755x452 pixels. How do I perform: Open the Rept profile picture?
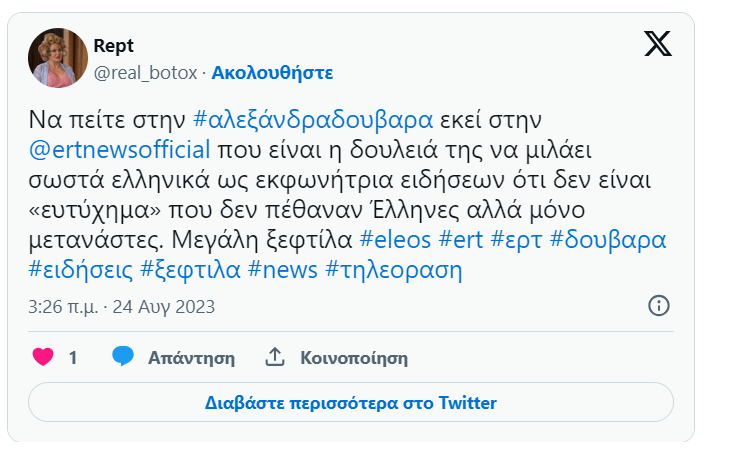tap(58, 58)
